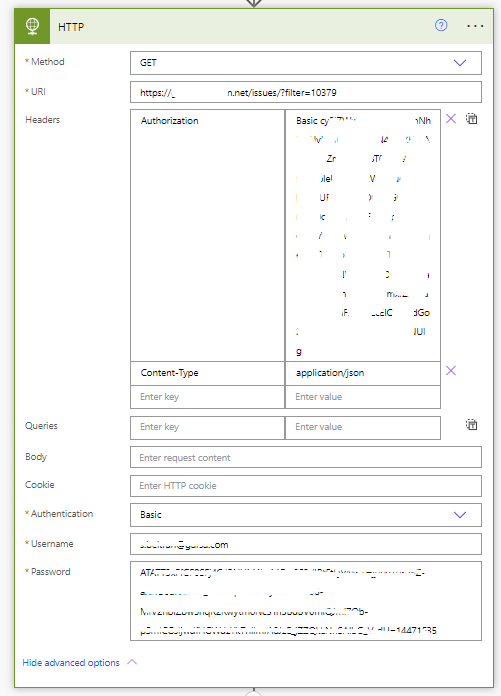Click Queries Enter key field
Image resolution: width=501 pixels, height=696 pixels.
point(207,427)
